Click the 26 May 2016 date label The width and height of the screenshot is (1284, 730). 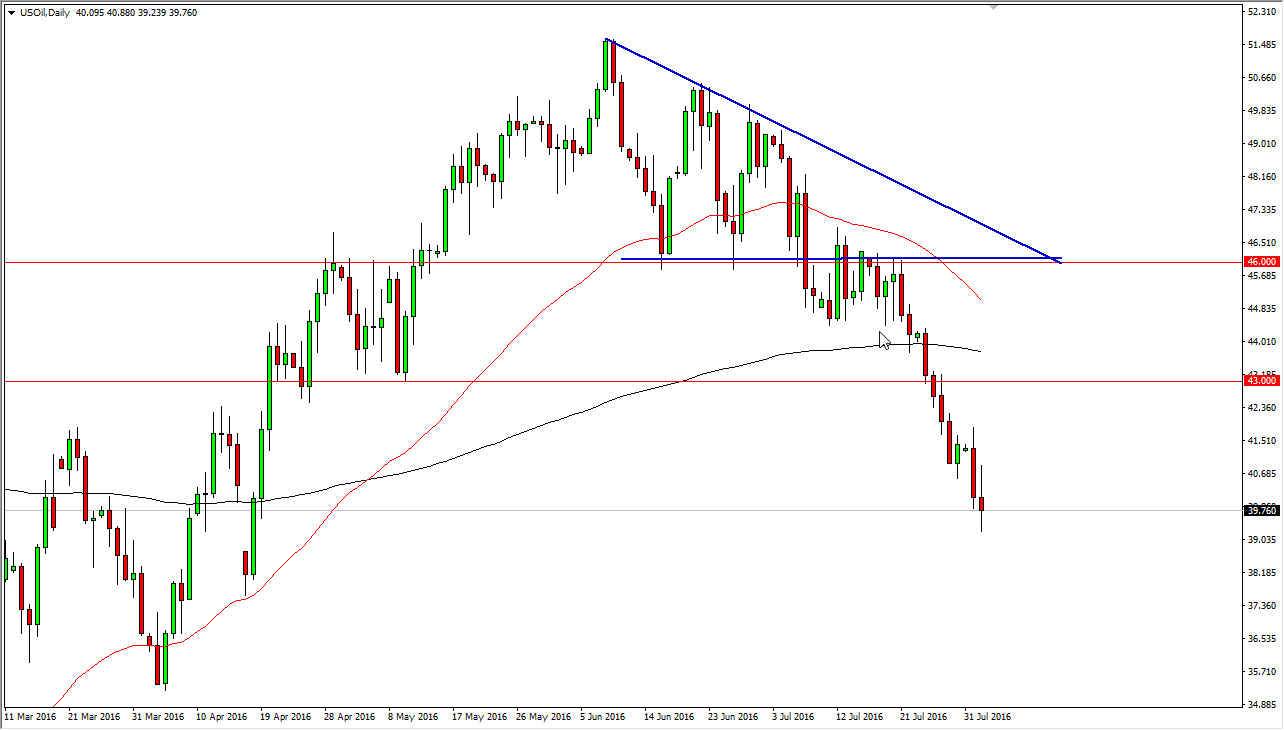point(542,717)
